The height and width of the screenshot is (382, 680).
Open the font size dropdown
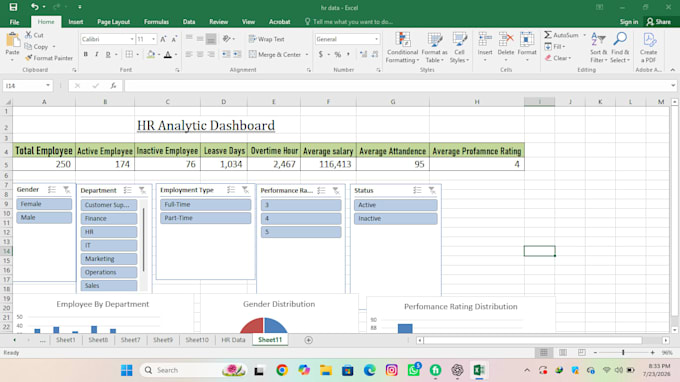(153, 39)
